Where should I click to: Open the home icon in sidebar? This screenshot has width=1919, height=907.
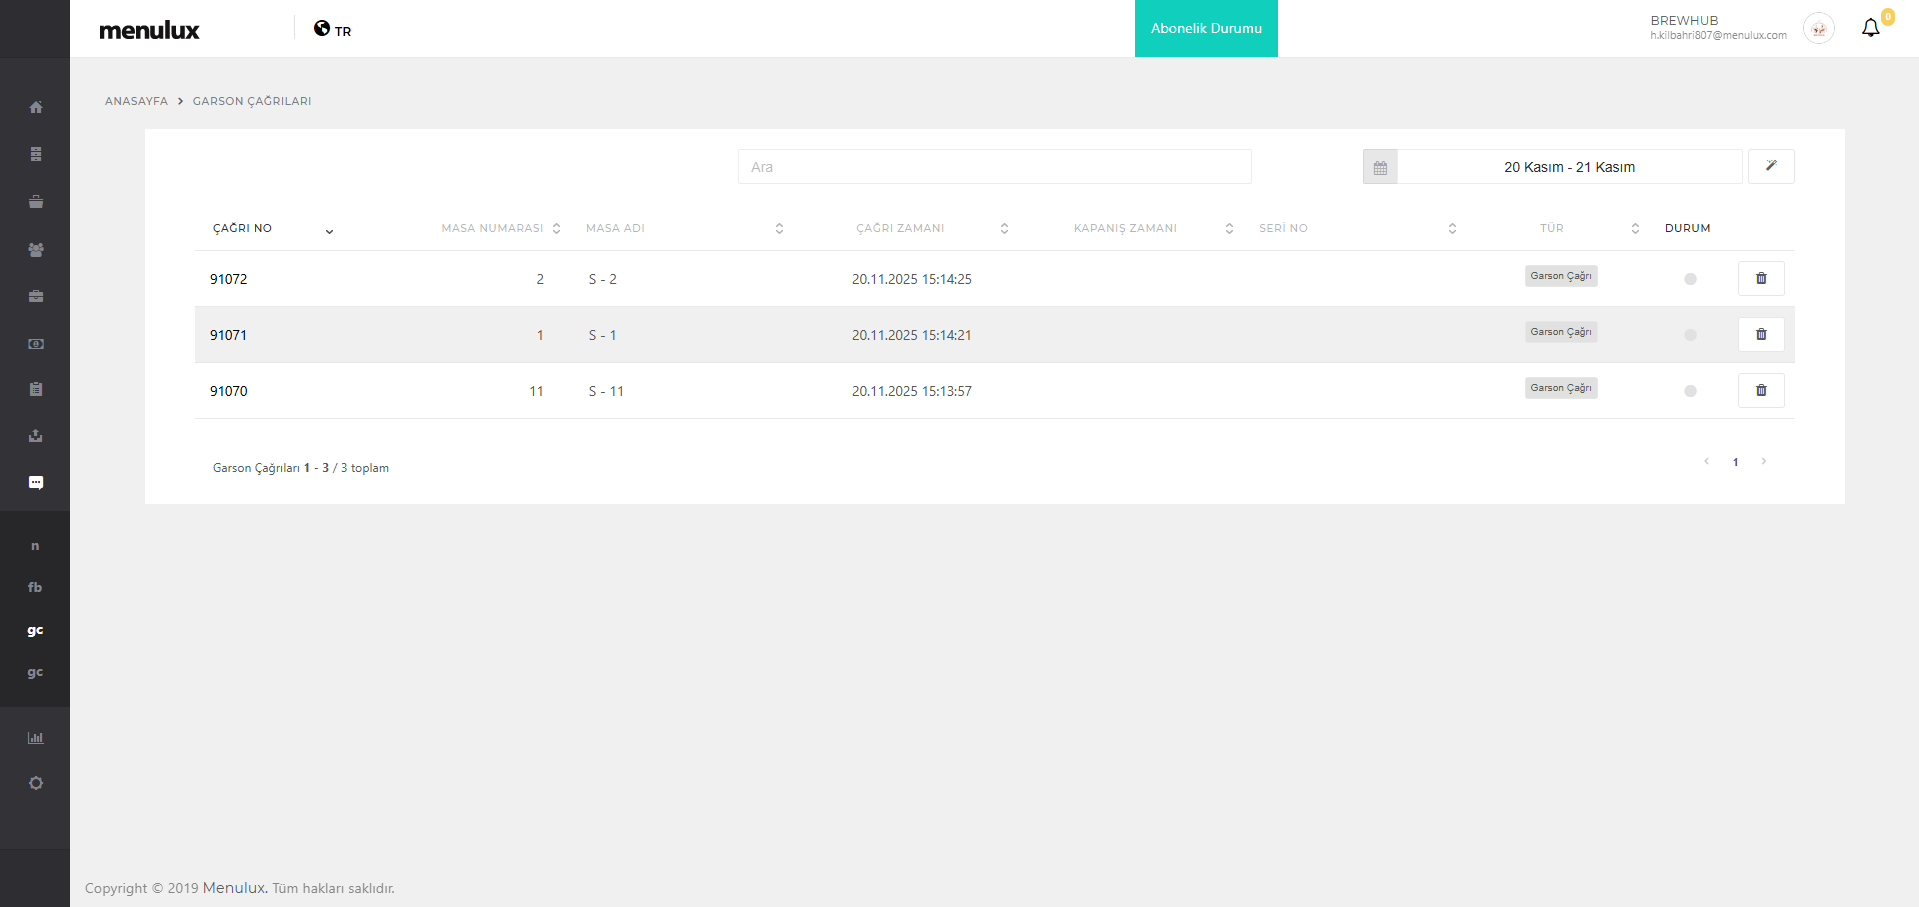(x=36, y=107)
